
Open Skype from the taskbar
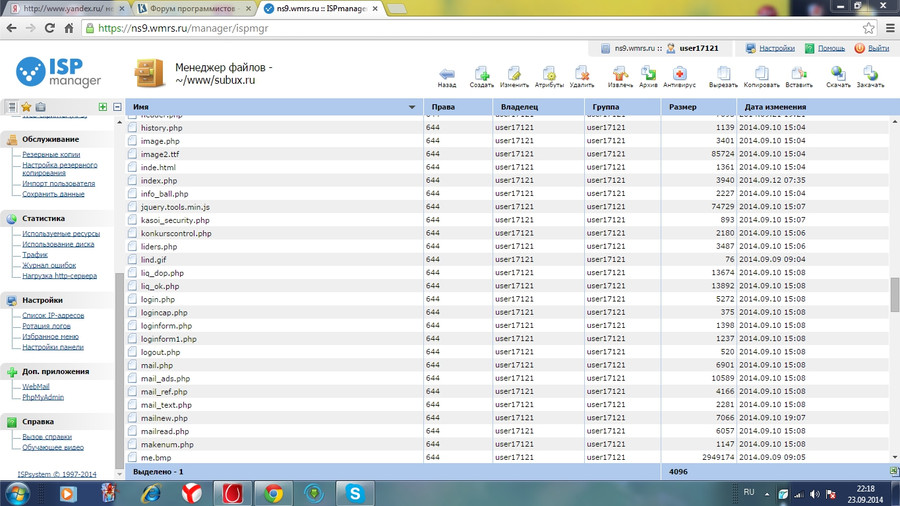(355, 493)
